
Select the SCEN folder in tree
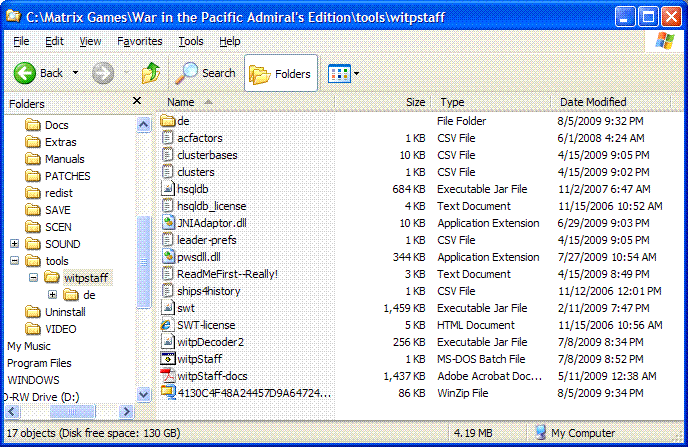point(48,227)
